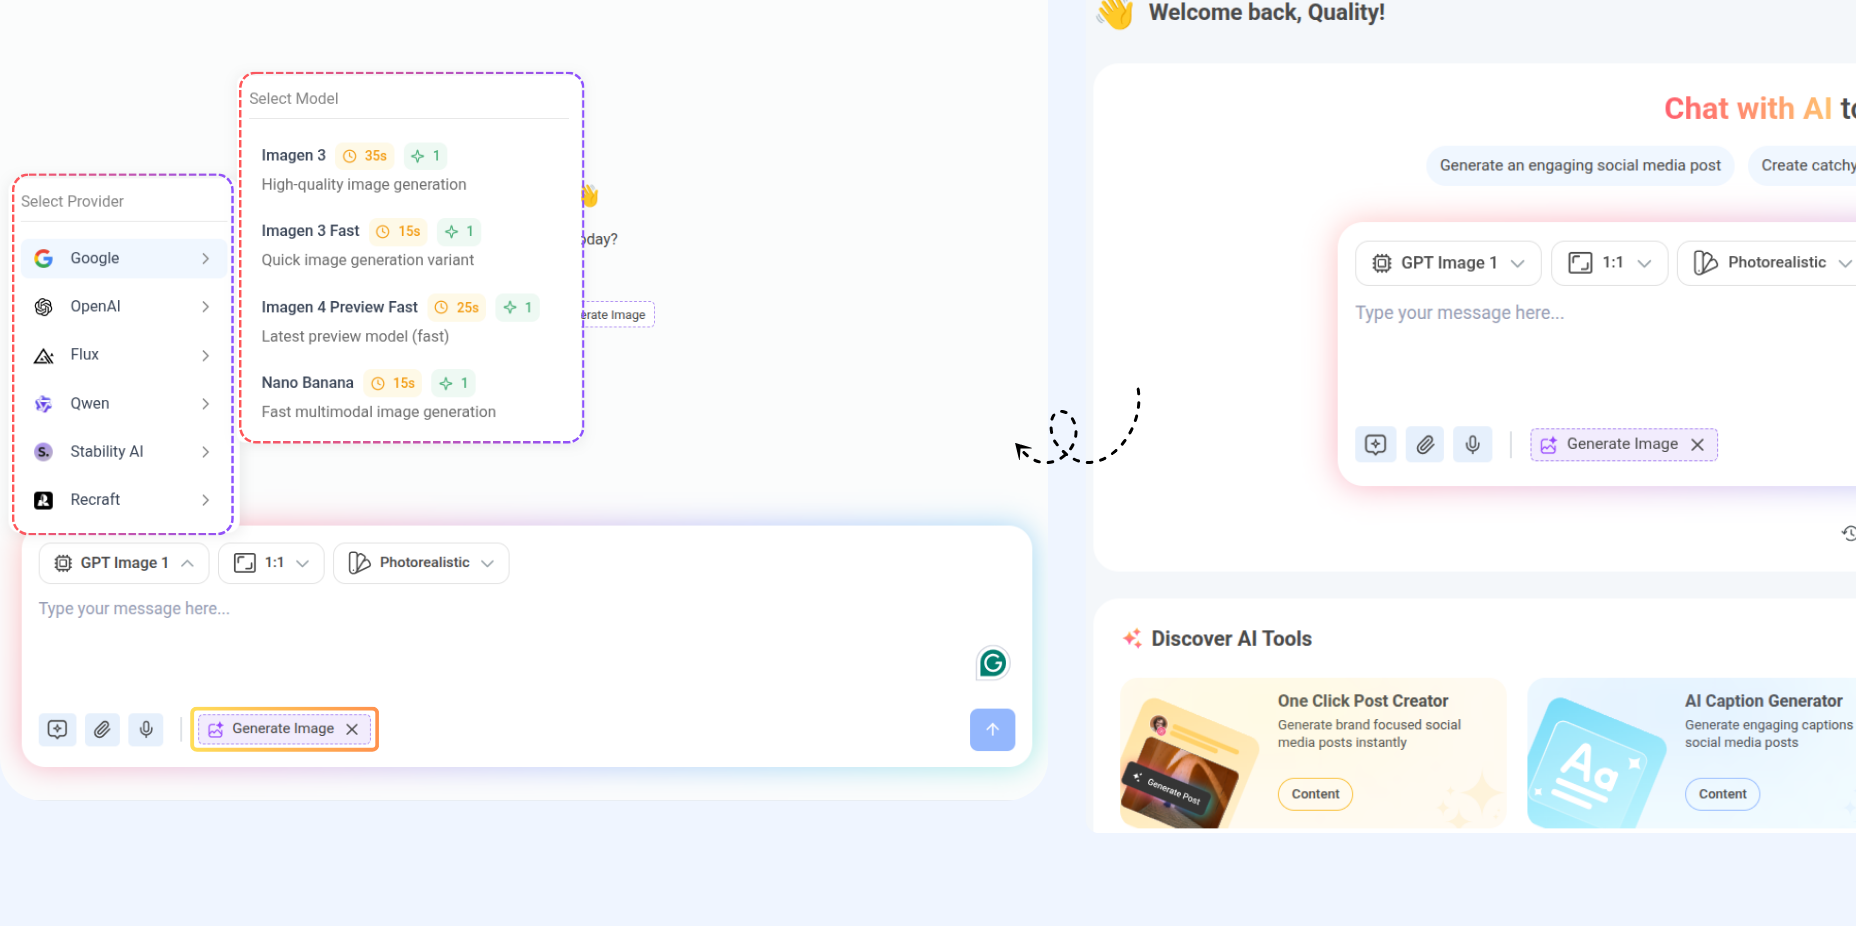Click the Qwen logo icon
The height and width of the screenshot is (926, 1856).
tap(44, 404)
